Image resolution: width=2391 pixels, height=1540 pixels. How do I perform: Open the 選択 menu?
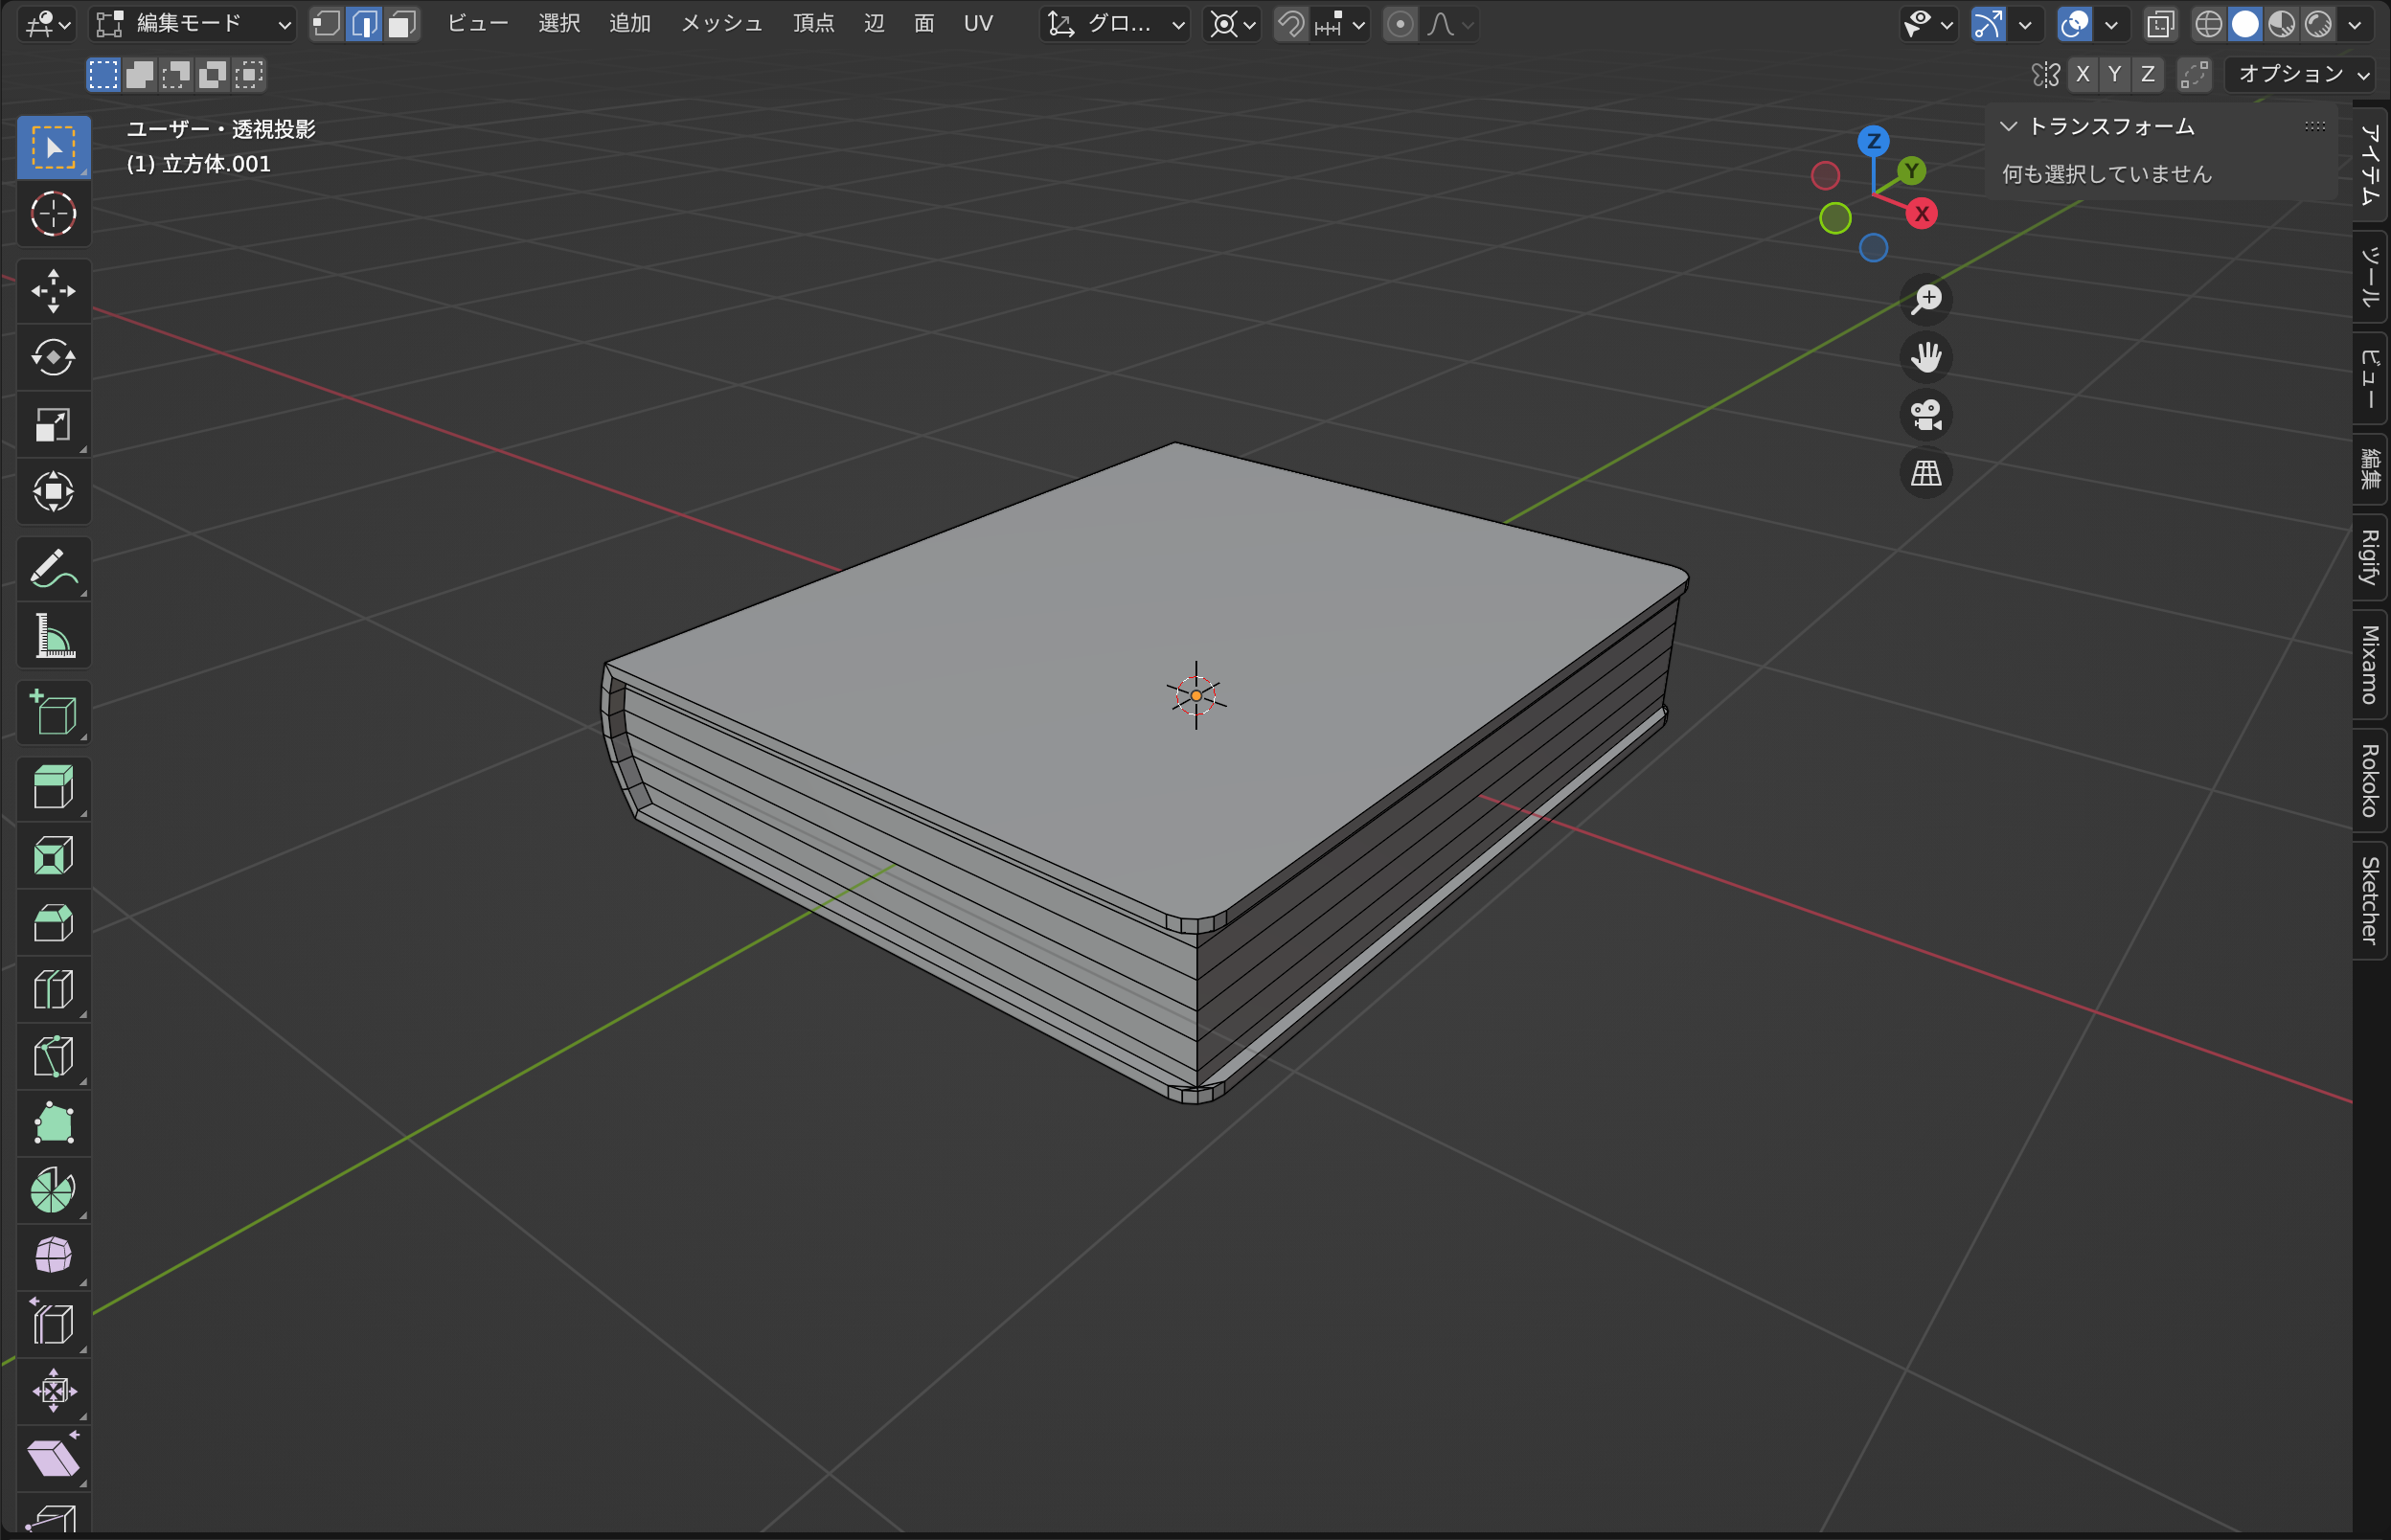tap(559, 24)
